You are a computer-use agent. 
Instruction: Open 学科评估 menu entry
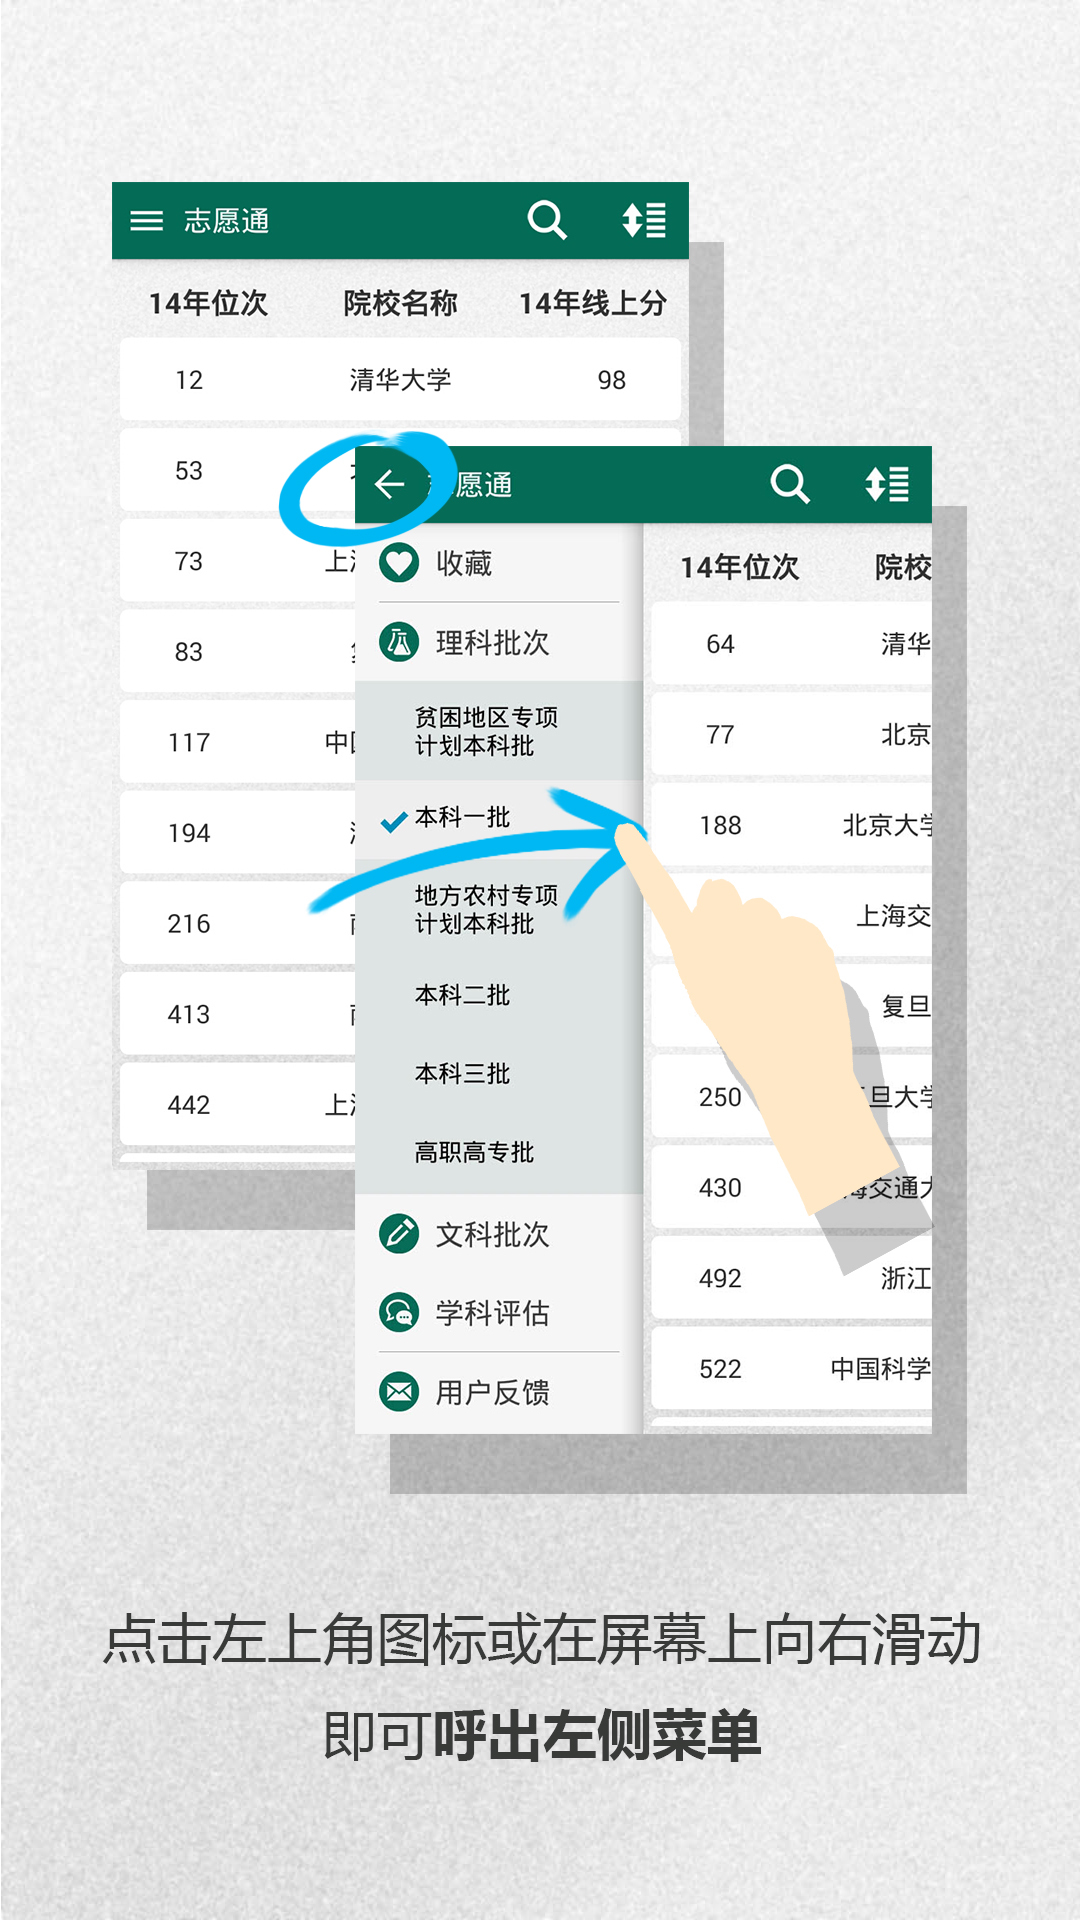(x=492, y=1312)
